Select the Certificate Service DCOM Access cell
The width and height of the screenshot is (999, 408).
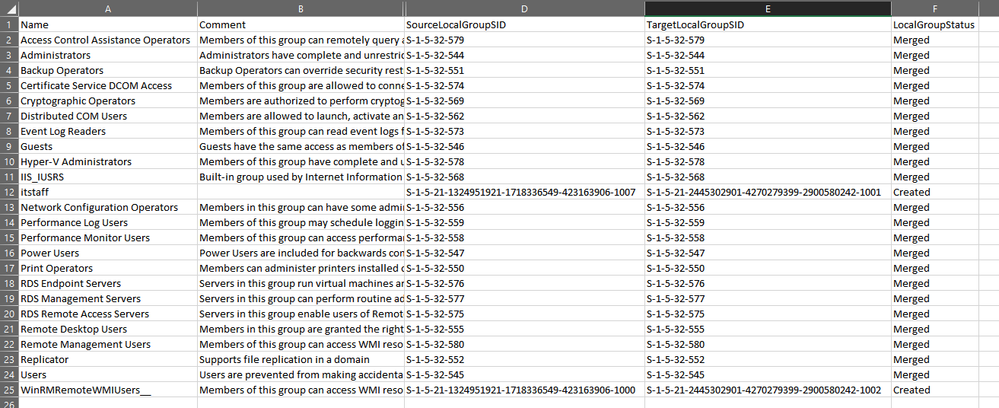(x=108, y=85)
